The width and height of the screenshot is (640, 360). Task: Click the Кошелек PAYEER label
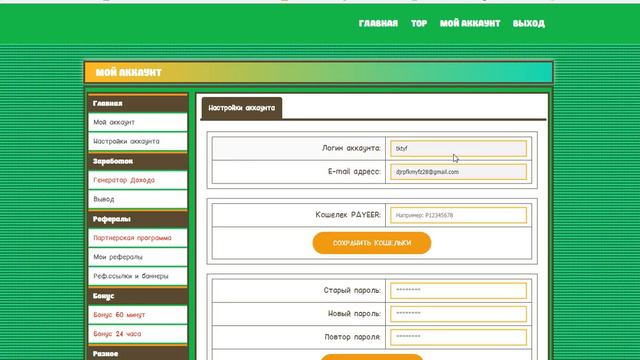click(348, 215)
